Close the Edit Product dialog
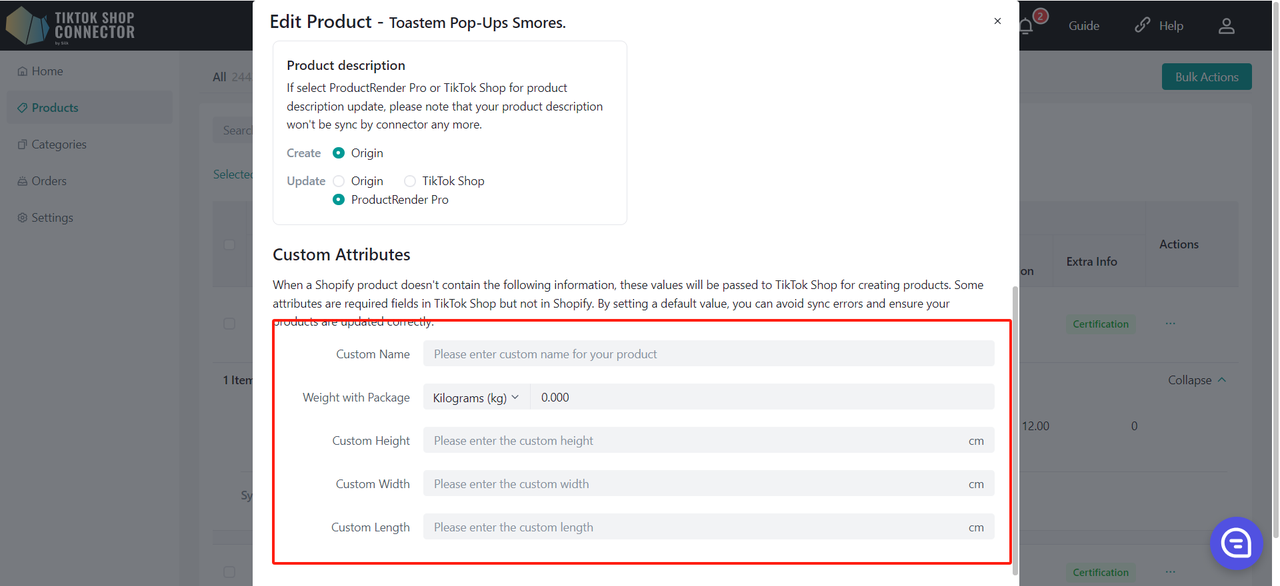The height and width of the screenshot is (586, 1280). tap(997, 21)
